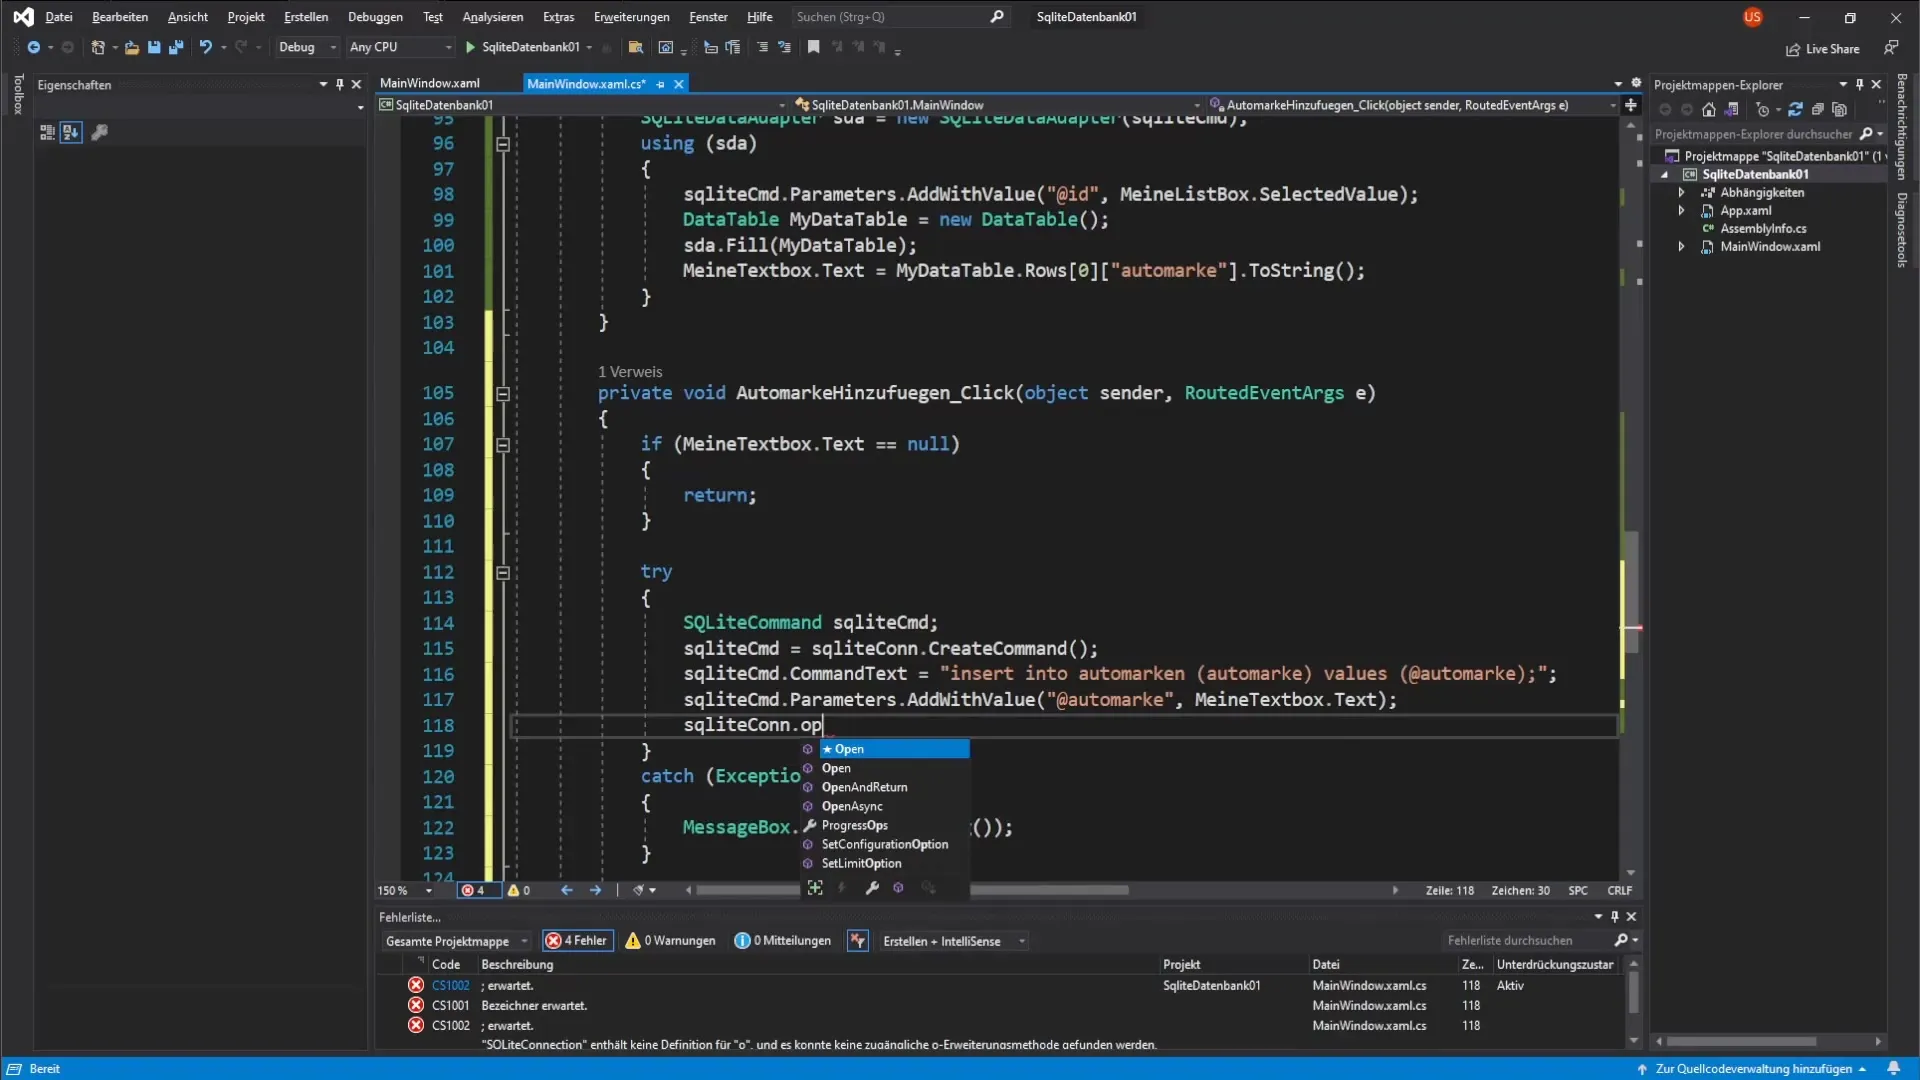Open the Bearbeiten menu

click(x=120, y=17)
